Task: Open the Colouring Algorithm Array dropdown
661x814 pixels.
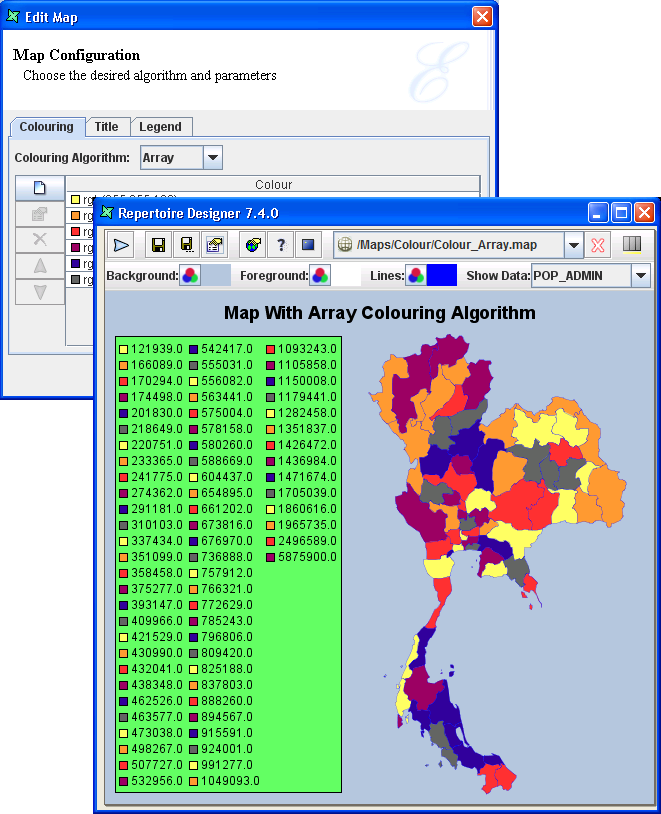Action: coord(212,158)
